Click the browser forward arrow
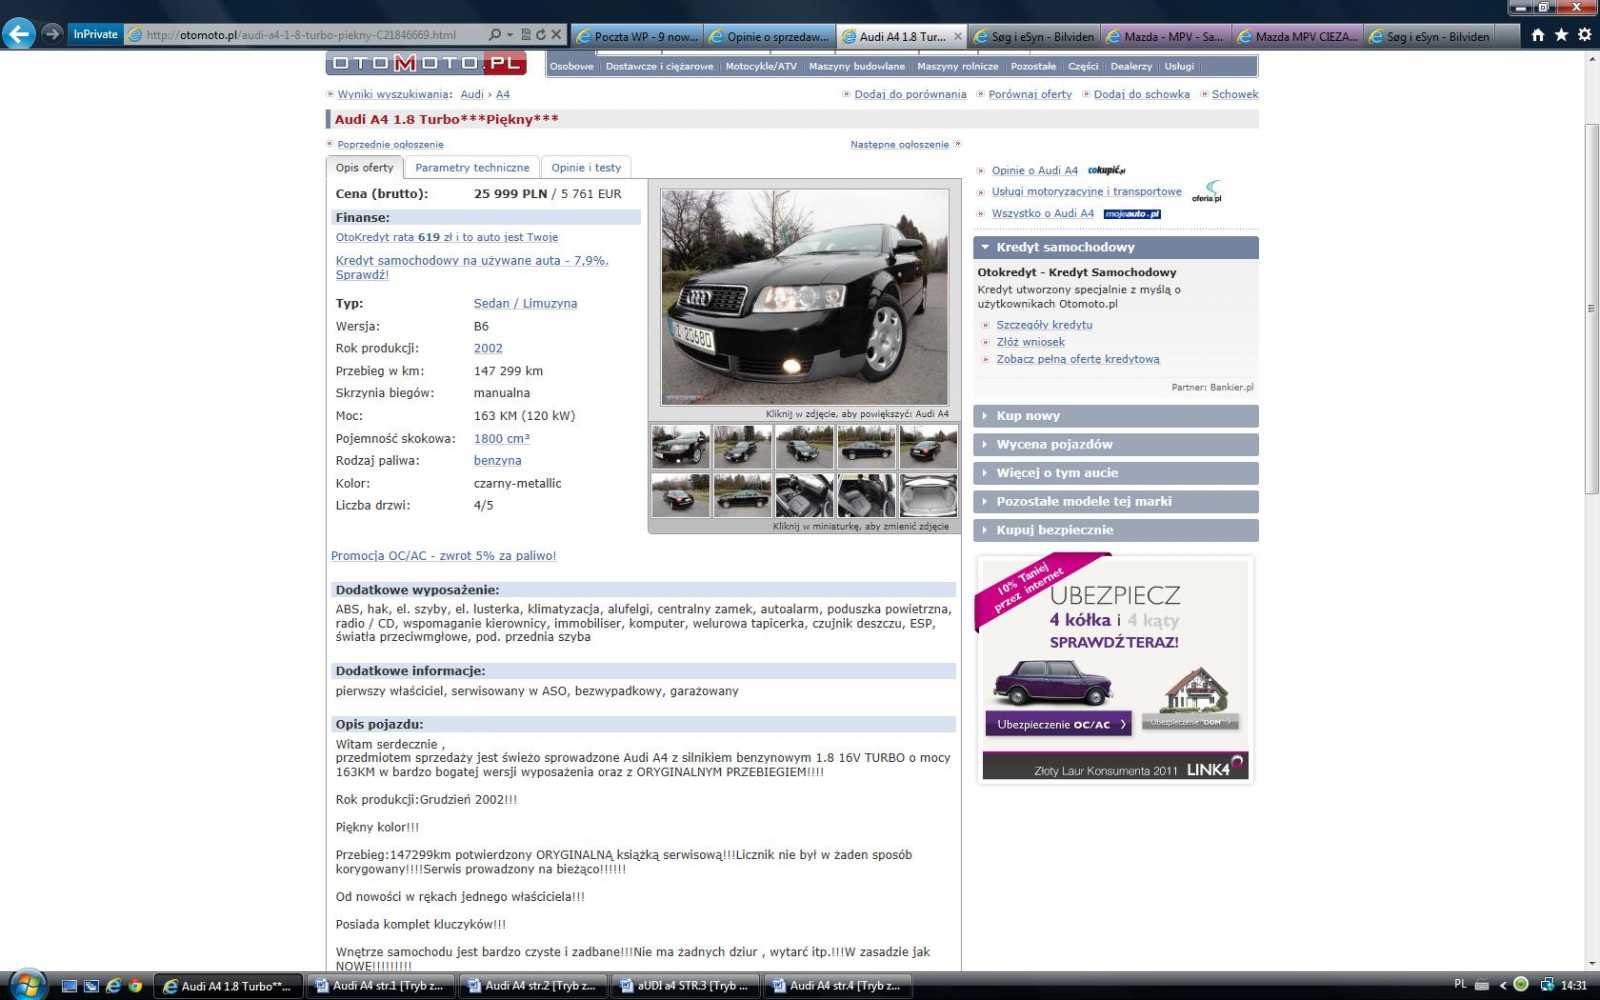 click(x=52, y=34)
